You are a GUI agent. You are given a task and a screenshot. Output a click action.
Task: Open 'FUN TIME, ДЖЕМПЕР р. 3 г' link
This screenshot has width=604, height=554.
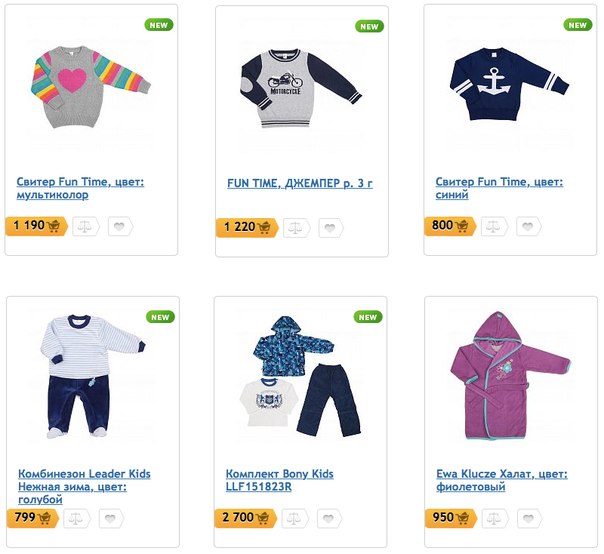pos(300,184)
